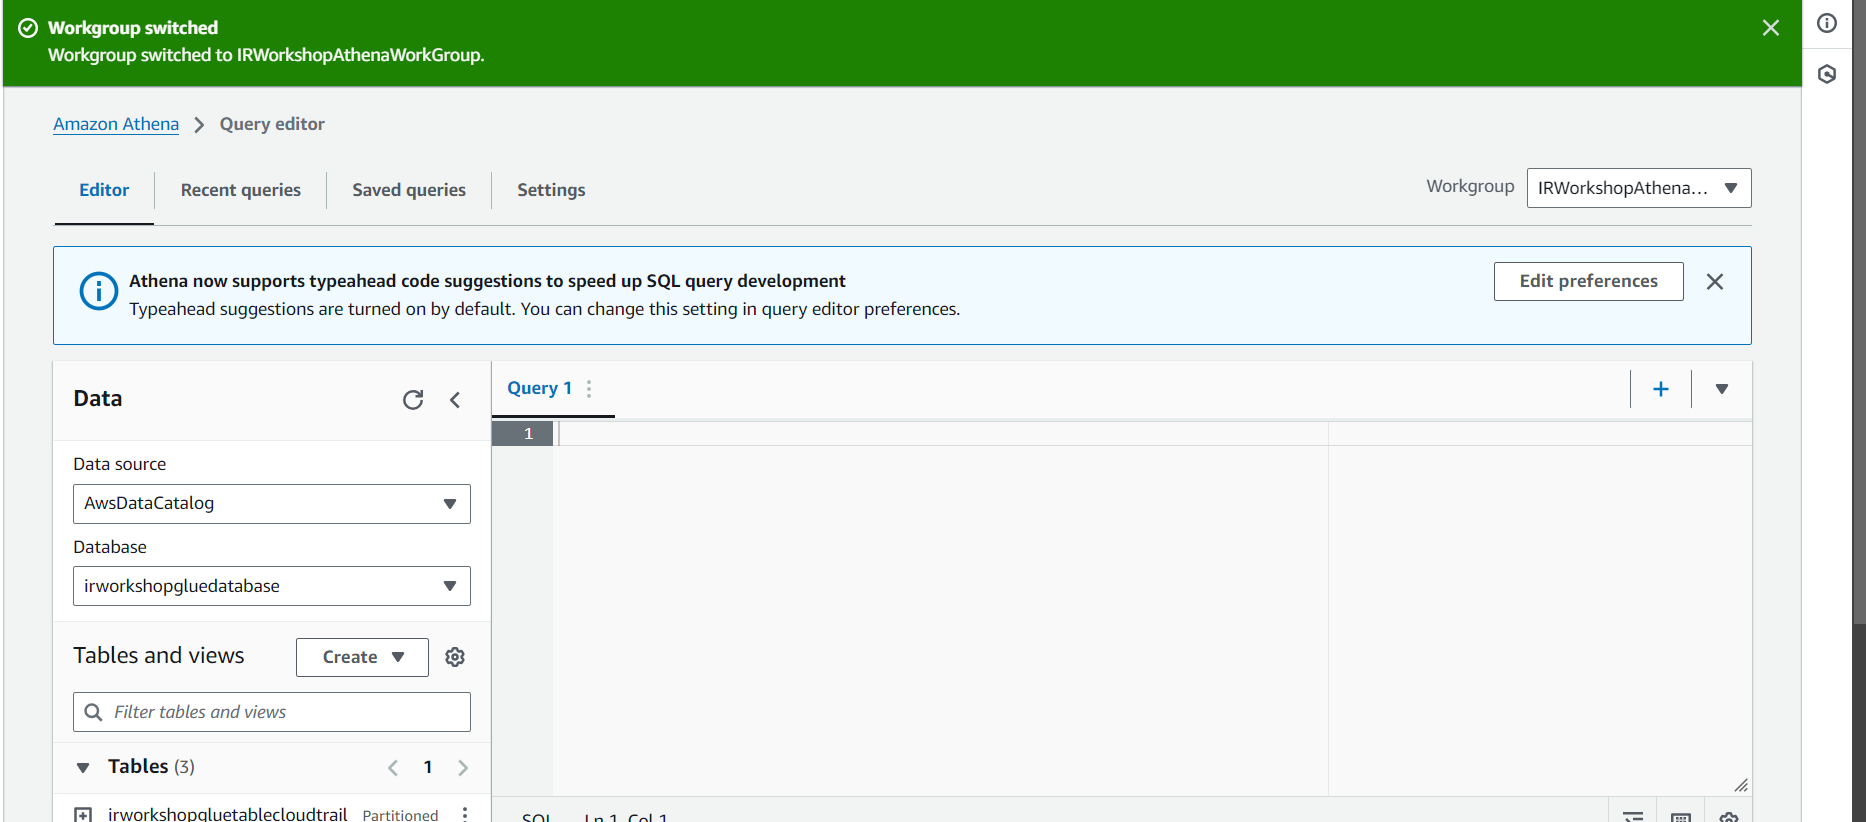Open the Saved queries tab
This screenshot has width=1866, height=822.
point(409,190)
